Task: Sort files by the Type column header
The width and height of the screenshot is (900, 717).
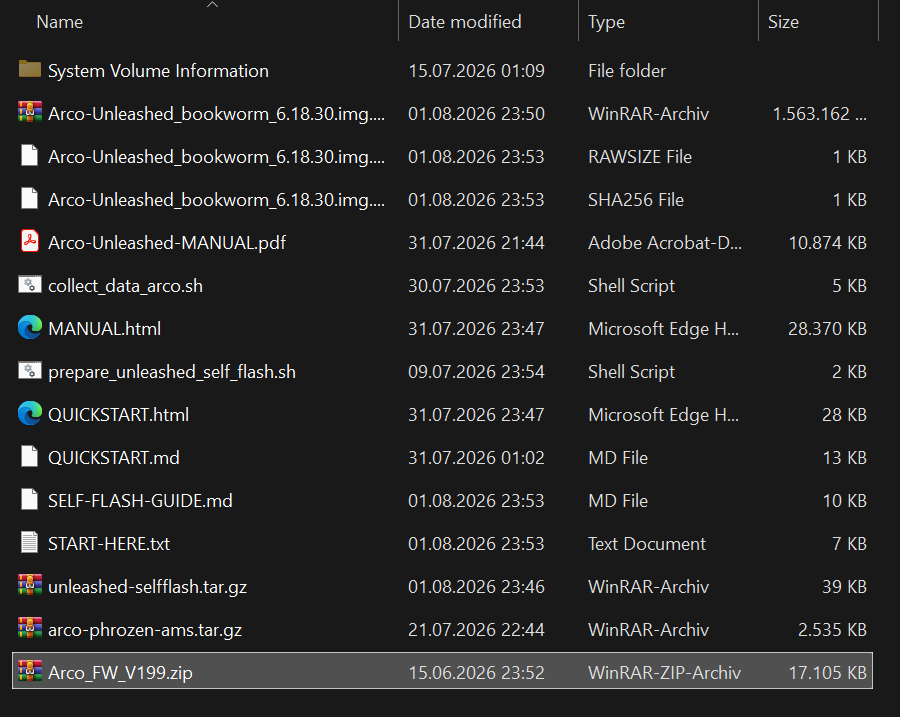Action: [607, 22]
